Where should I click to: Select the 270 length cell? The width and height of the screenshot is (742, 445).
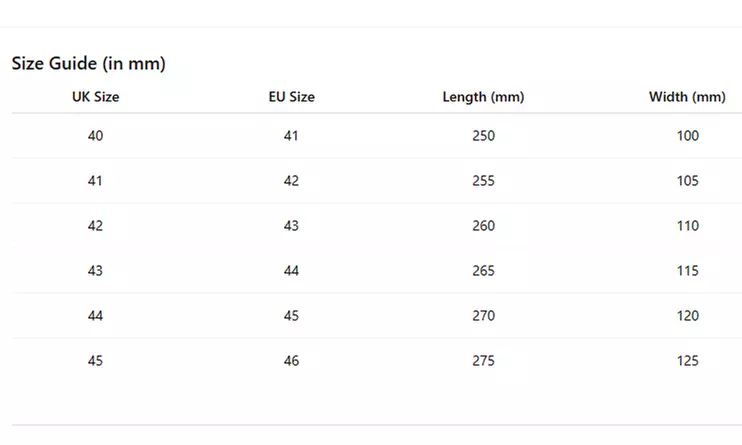point(483,316)
